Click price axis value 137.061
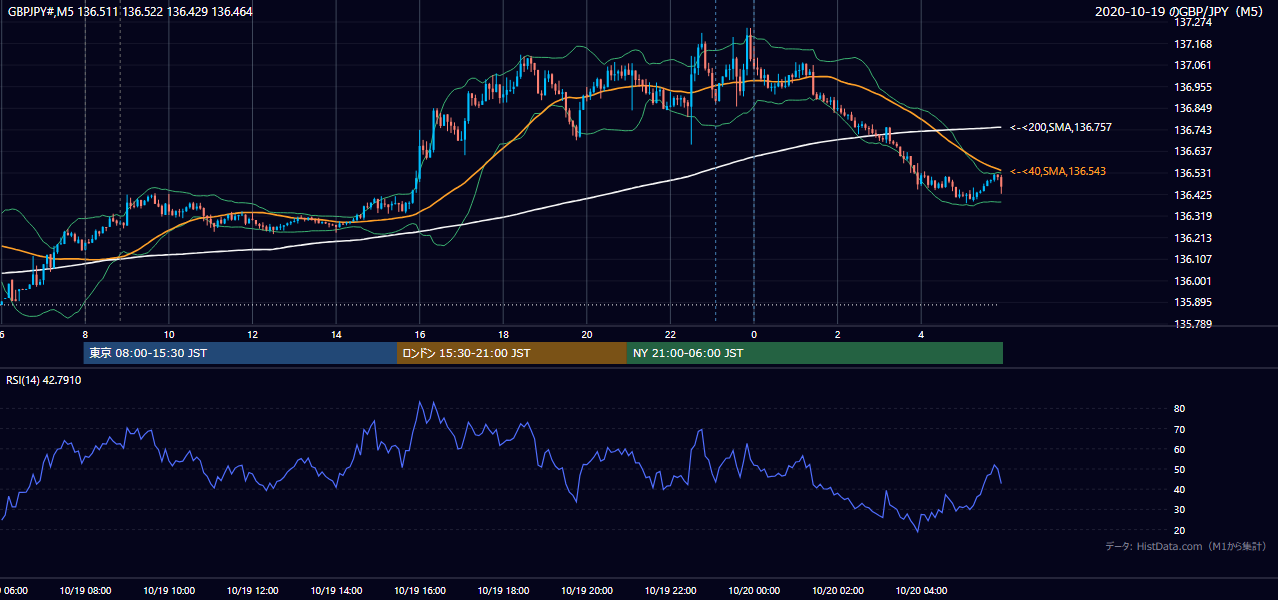This screenshot has height=600, width=1278. [x=1193, y=66]
